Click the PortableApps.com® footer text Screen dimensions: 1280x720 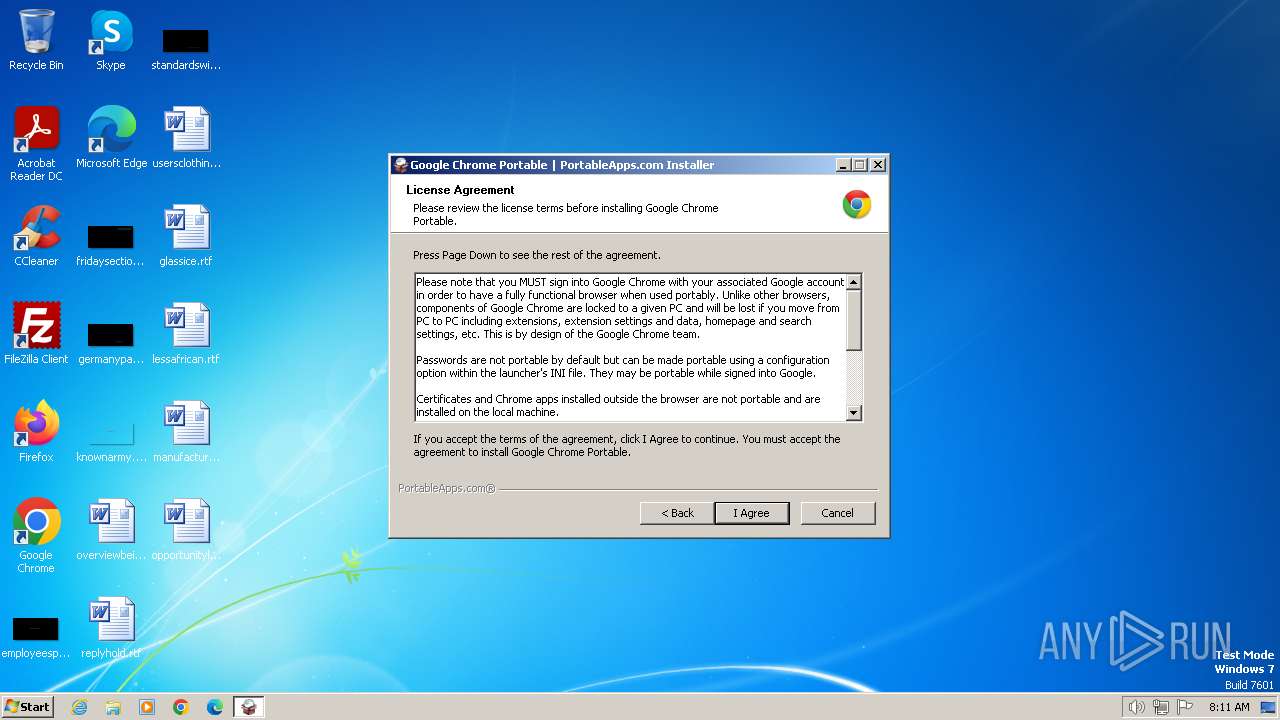coord(447,488)
